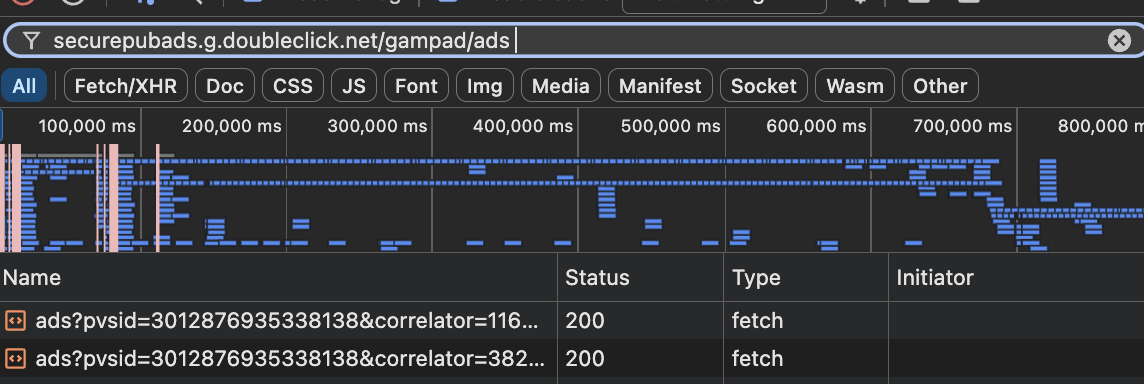Select the All request type filter
This screenshot has height=384, width=1144.
24,86
